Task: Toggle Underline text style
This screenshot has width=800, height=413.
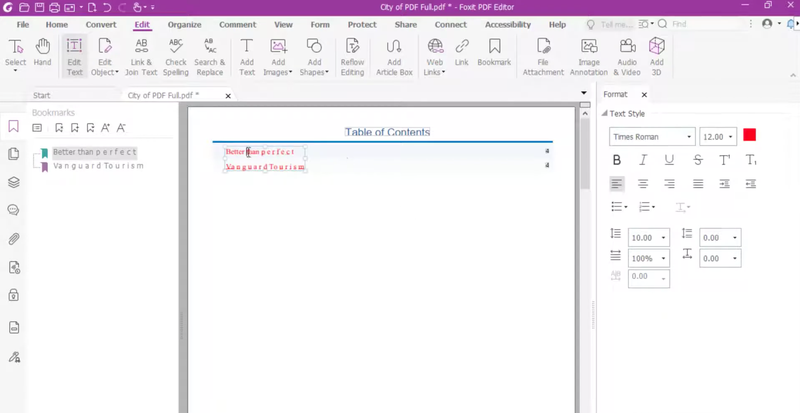Action: pyautogui.click(x=669, y=160)
